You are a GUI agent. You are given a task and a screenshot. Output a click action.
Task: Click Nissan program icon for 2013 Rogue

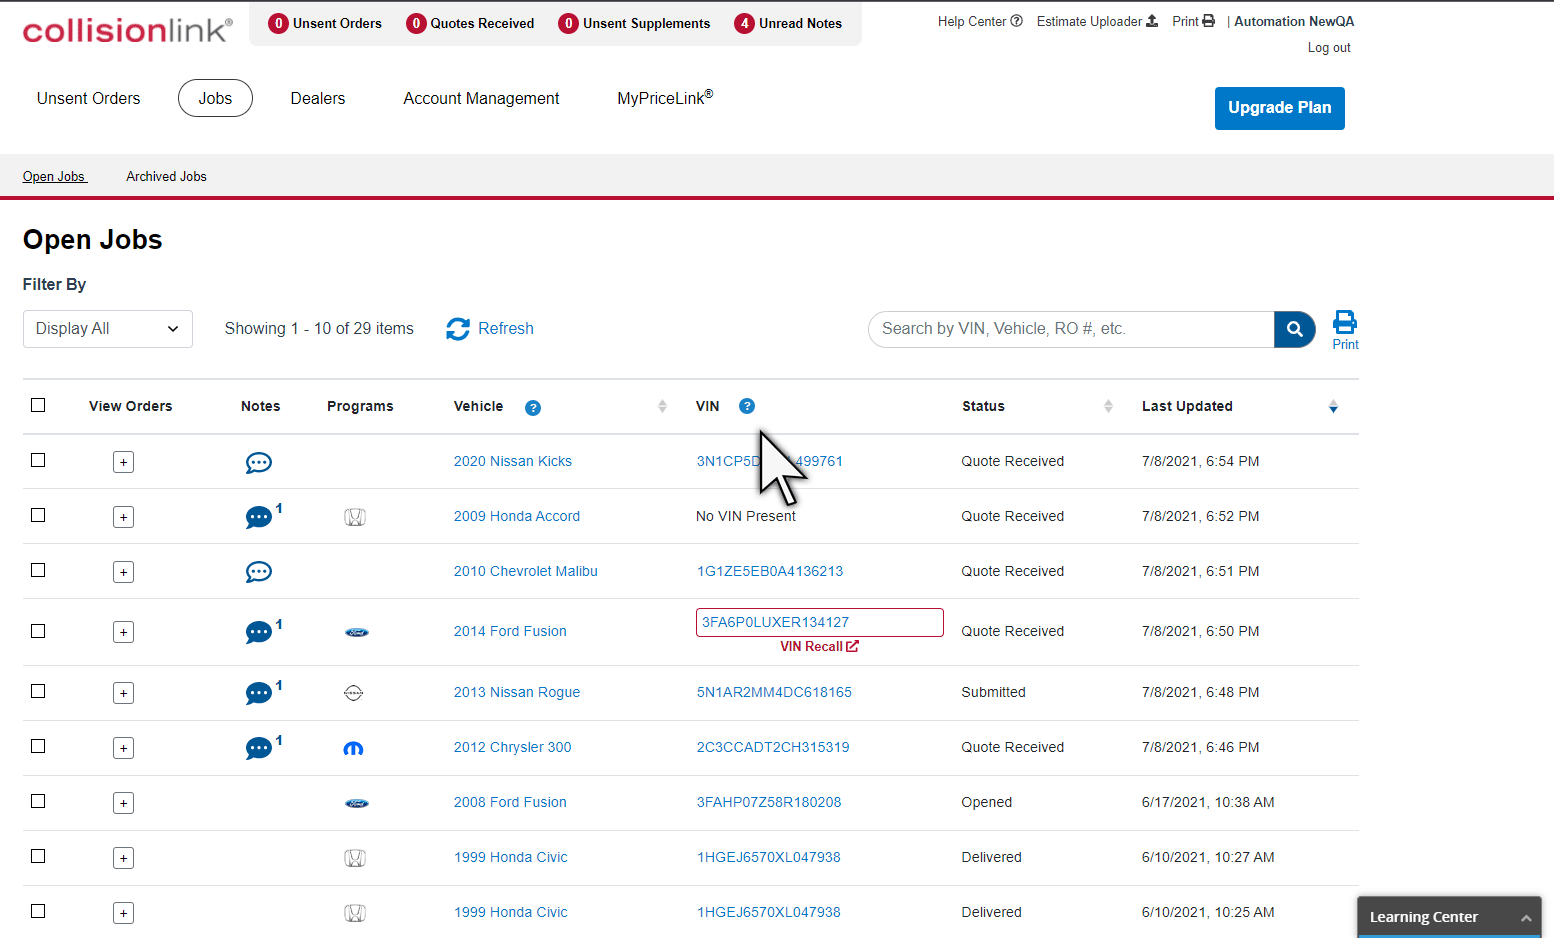(x=353, y=693)
